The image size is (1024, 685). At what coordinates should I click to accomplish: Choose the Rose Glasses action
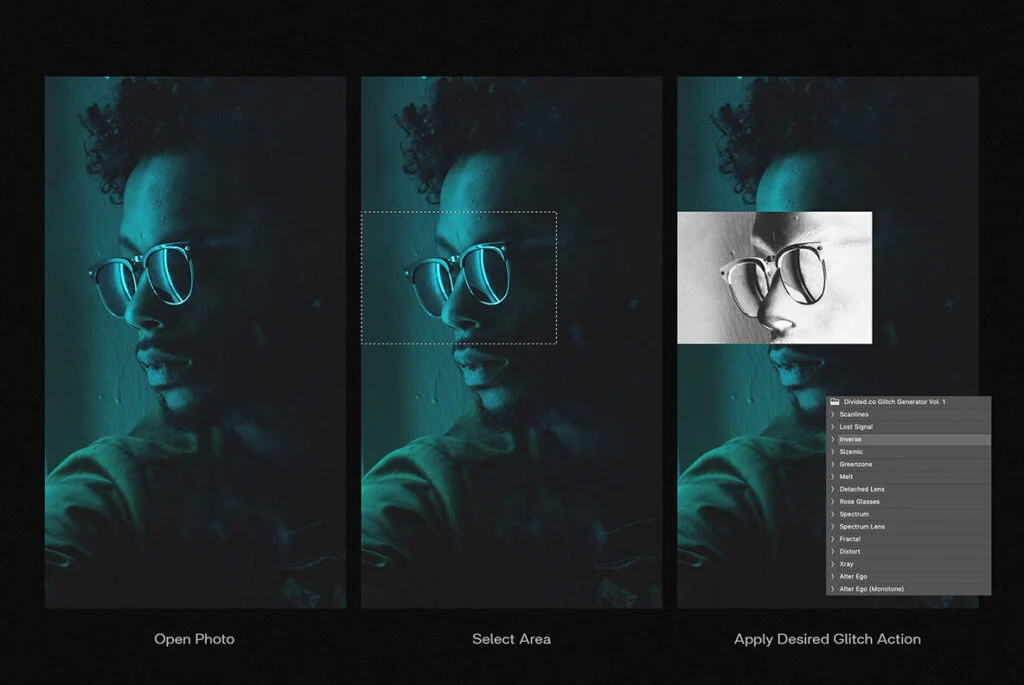859,502
